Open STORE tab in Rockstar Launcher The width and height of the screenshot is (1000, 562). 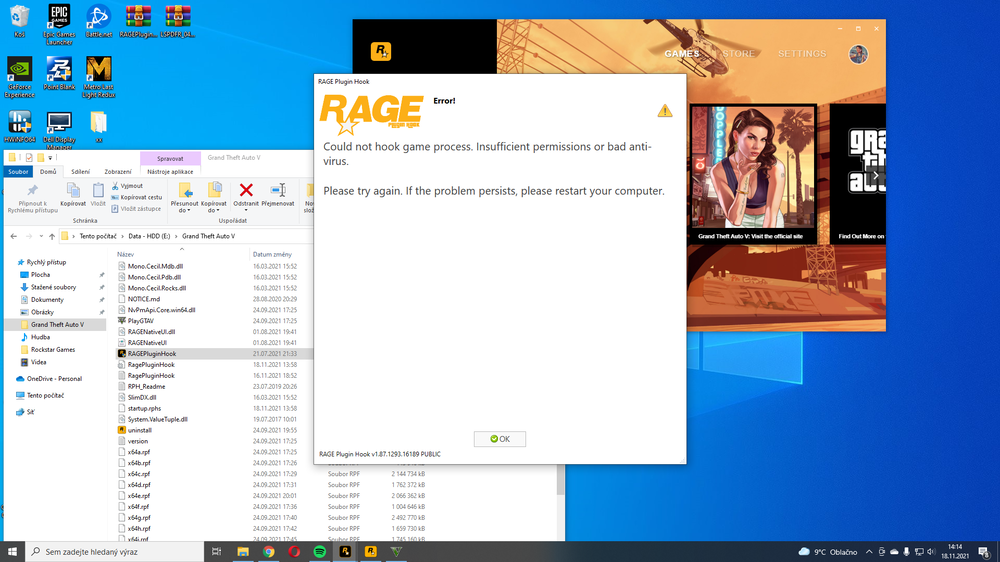738,54
